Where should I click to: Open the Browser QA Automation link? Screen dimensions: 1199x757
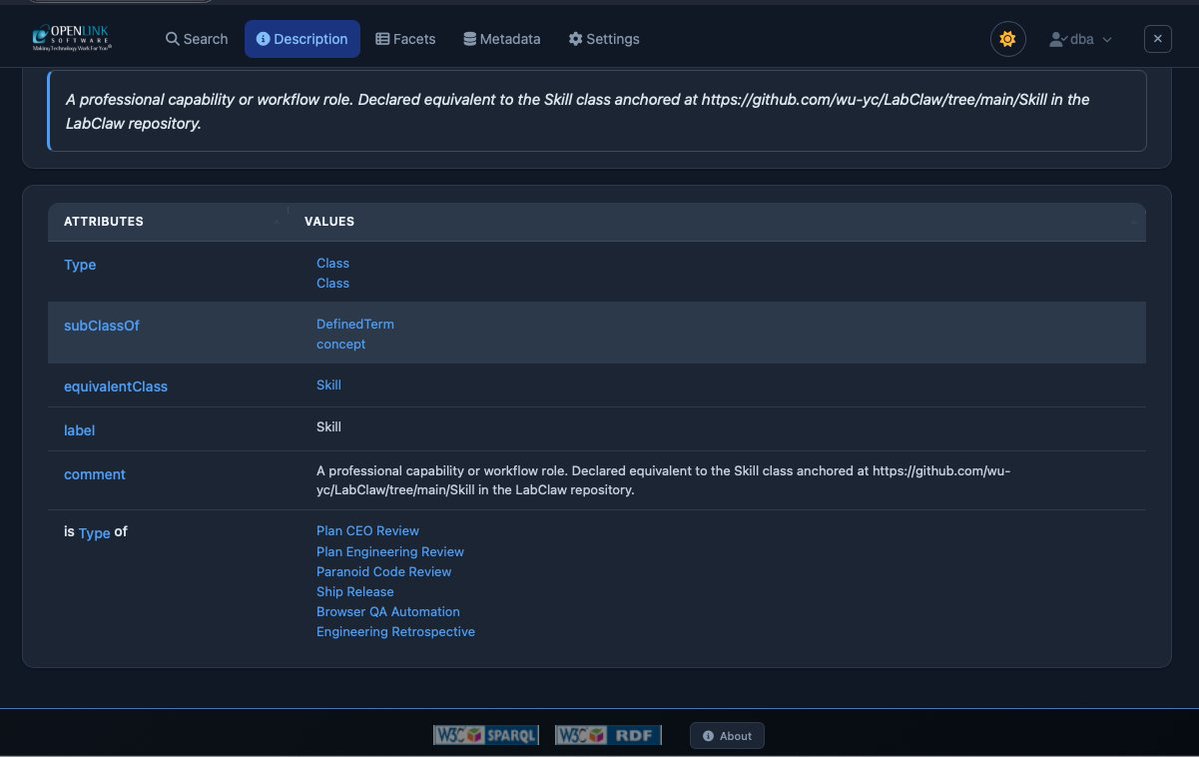click(x=388, y=612)
